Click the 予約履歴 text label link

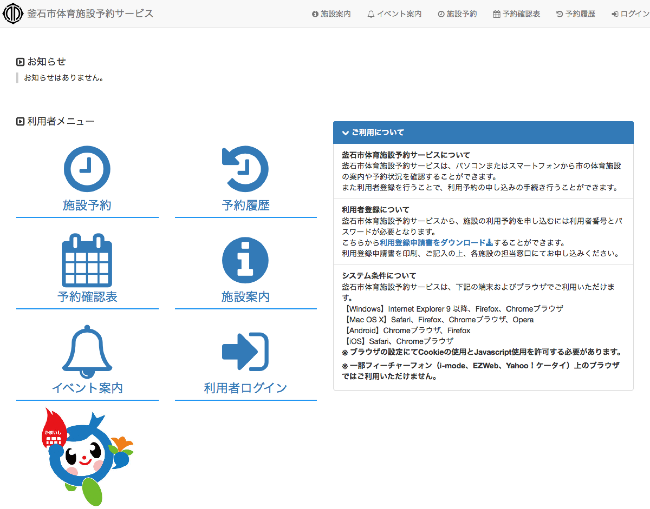(x=245, y=206)
